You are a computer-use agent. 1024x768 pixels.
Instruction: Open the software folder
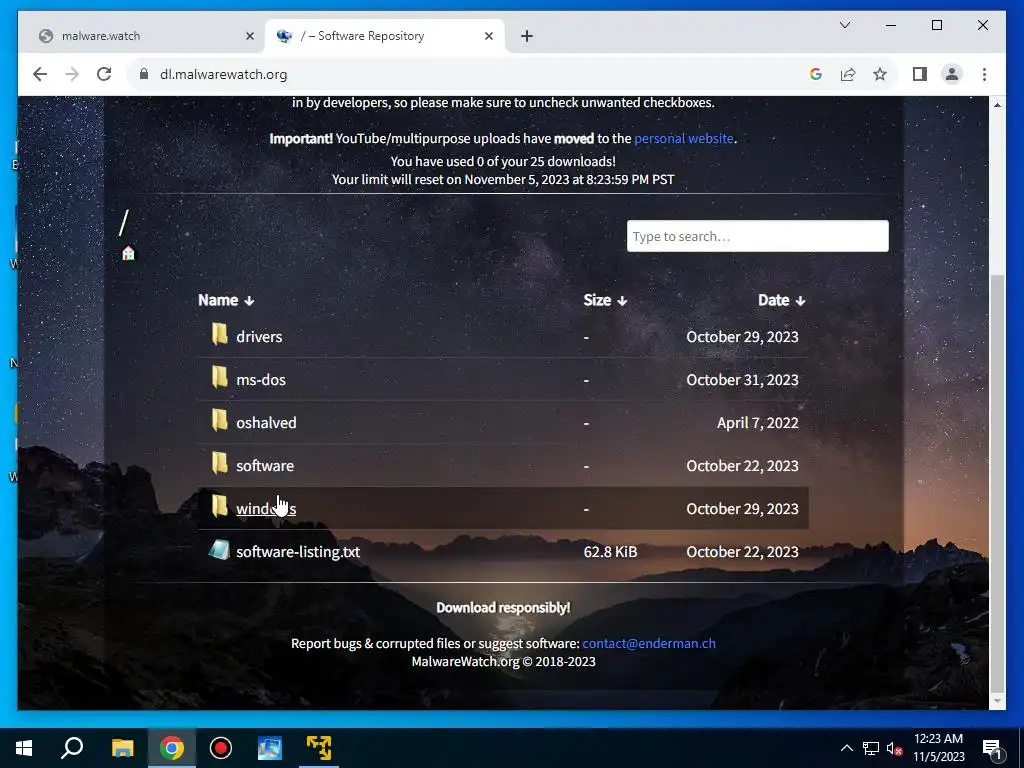265,466
